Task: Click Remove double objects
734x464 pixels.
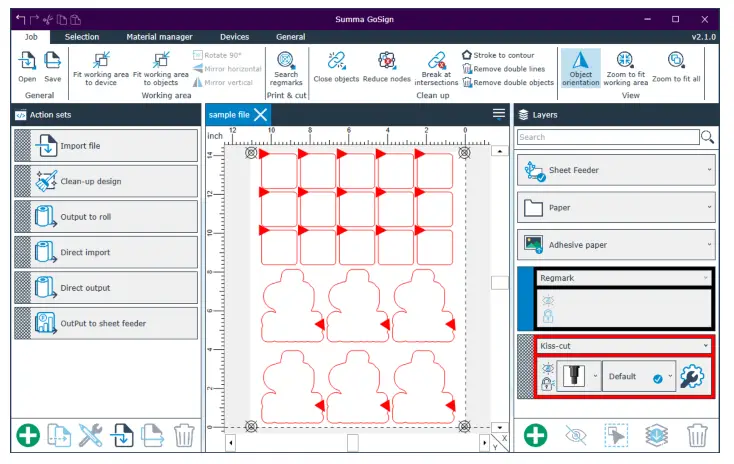Action: (x=508, y=82)
